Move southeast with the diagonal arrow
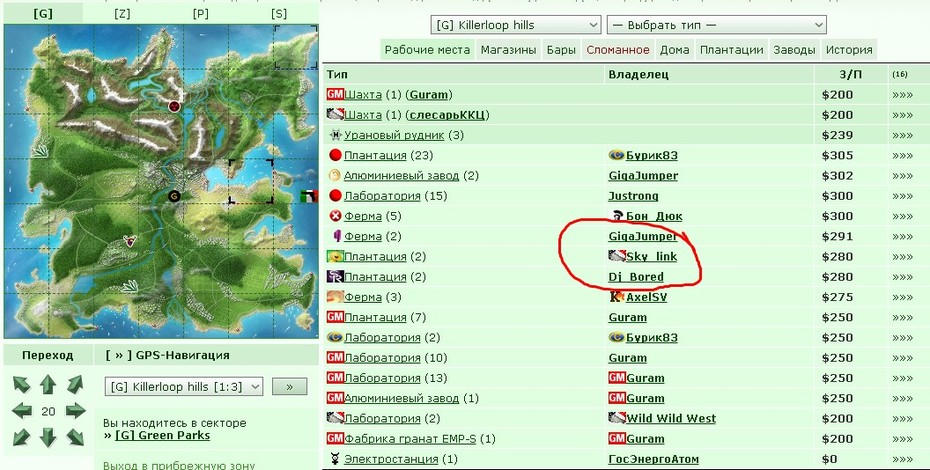The height and width of the screenshot is (470, 930). point(75,437)
